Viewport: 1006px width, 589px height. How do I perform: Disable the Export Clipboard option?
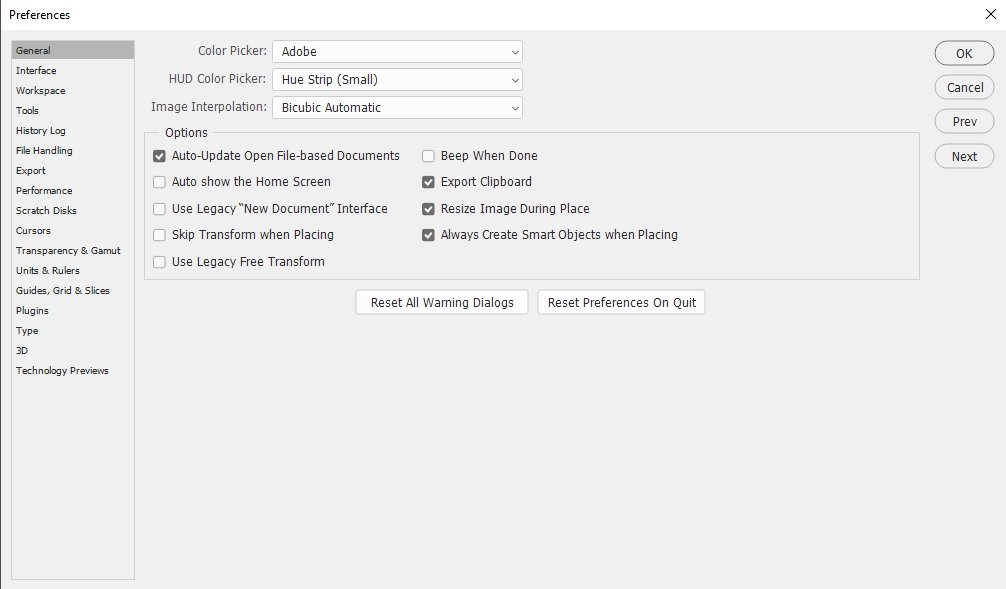[428, 182]
